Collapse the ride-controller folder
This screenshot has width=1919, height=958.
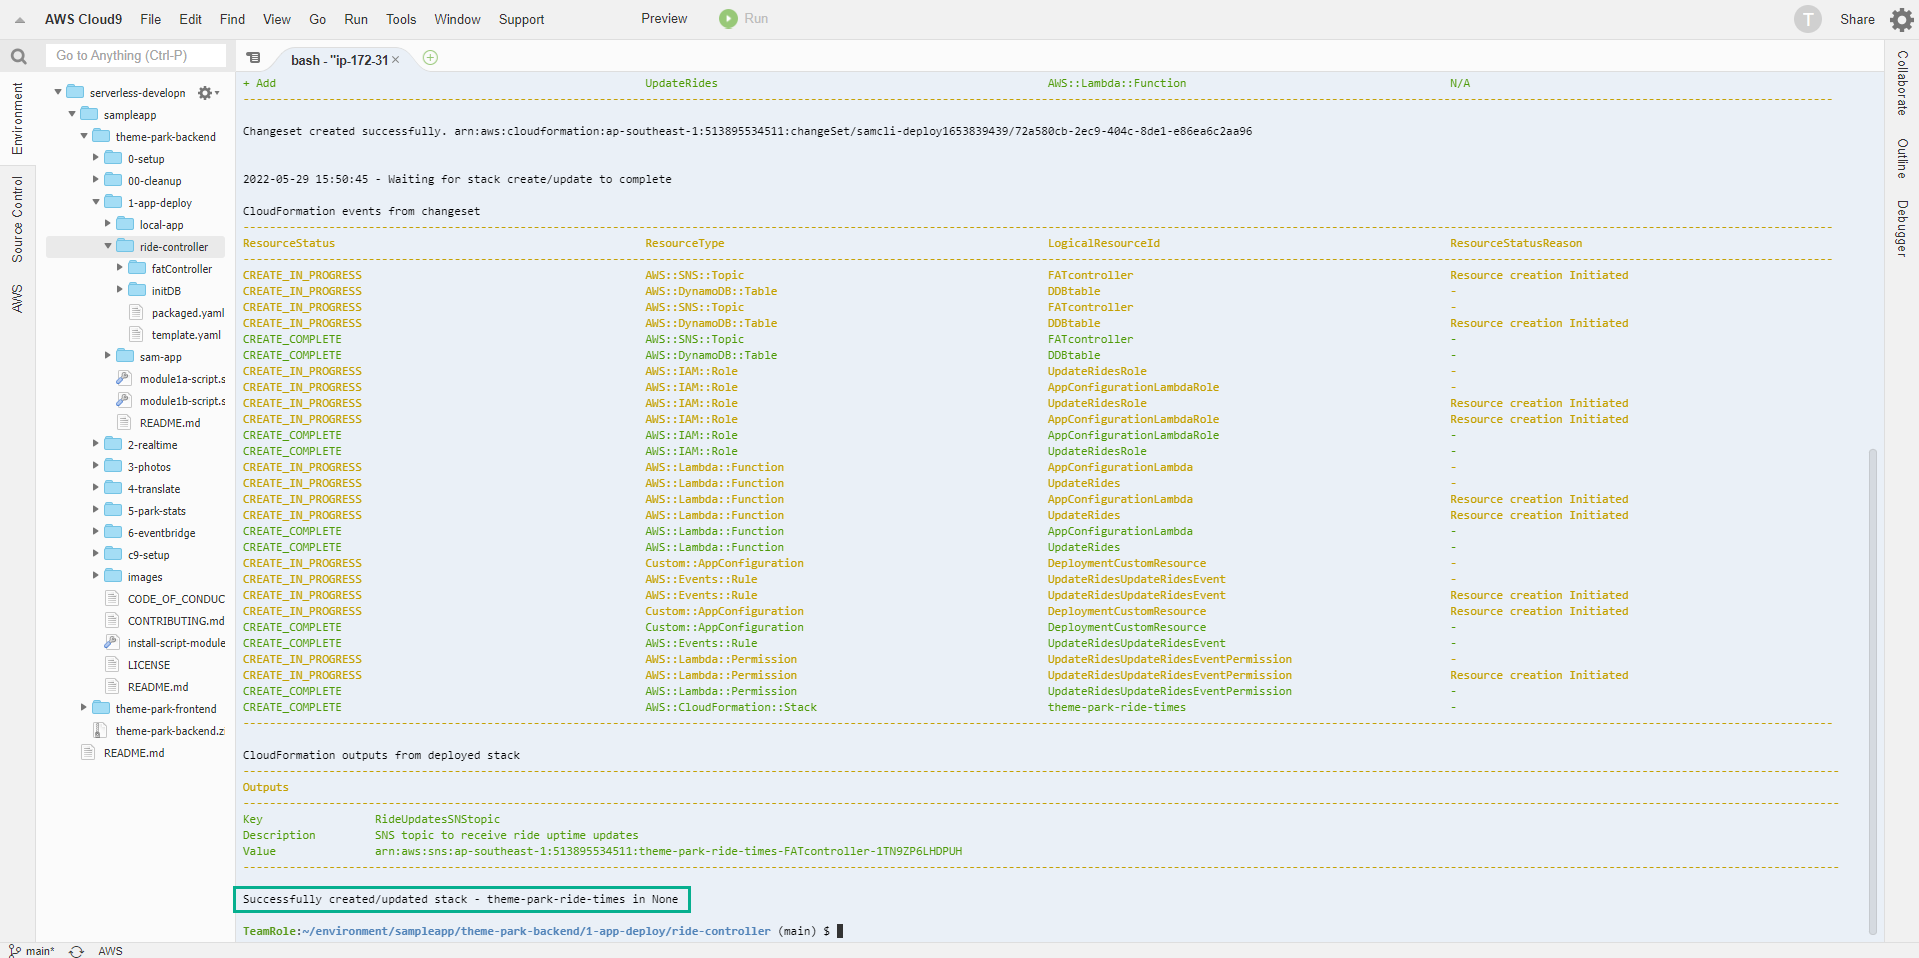[x=108, y=246]
